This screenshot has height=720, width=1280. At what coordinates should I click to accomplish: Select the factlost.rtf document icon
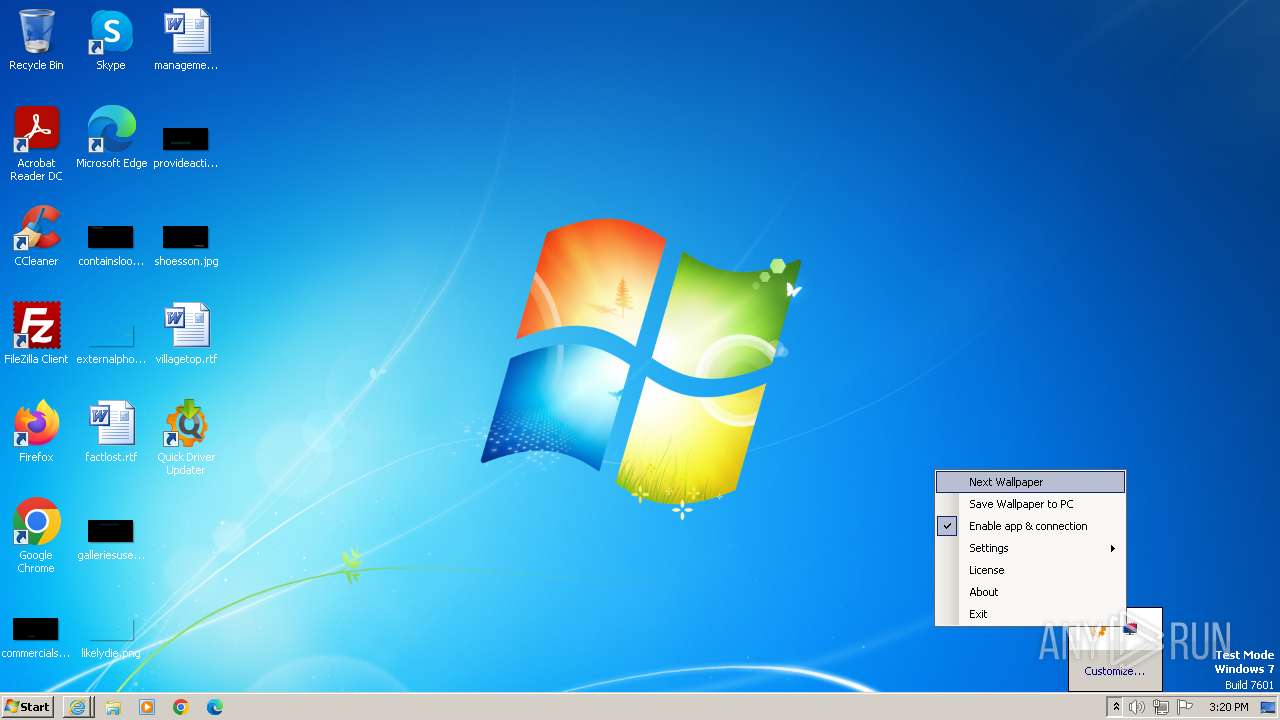pos(111,432)
